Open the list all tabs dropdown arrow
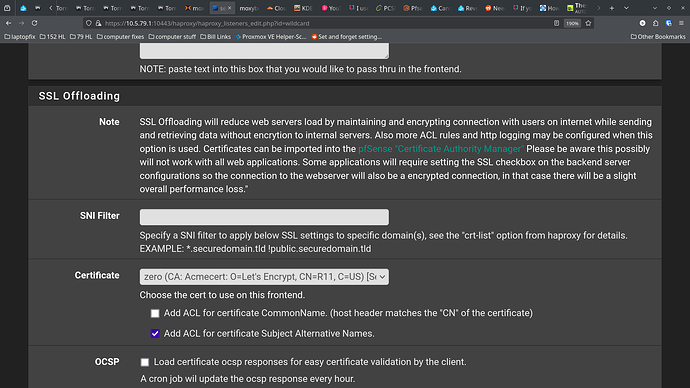The height and width of the screenshot is (388, 690). point(626,8)
